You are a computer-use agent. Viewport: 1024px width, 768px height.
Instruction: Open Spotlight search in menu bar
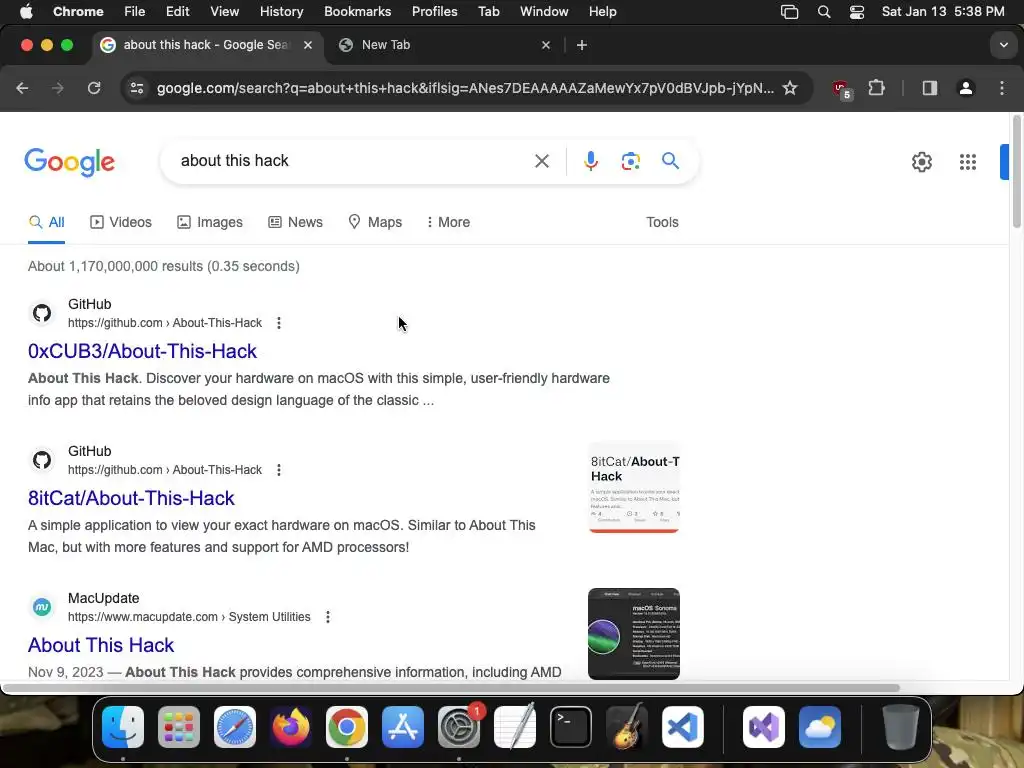824,12
